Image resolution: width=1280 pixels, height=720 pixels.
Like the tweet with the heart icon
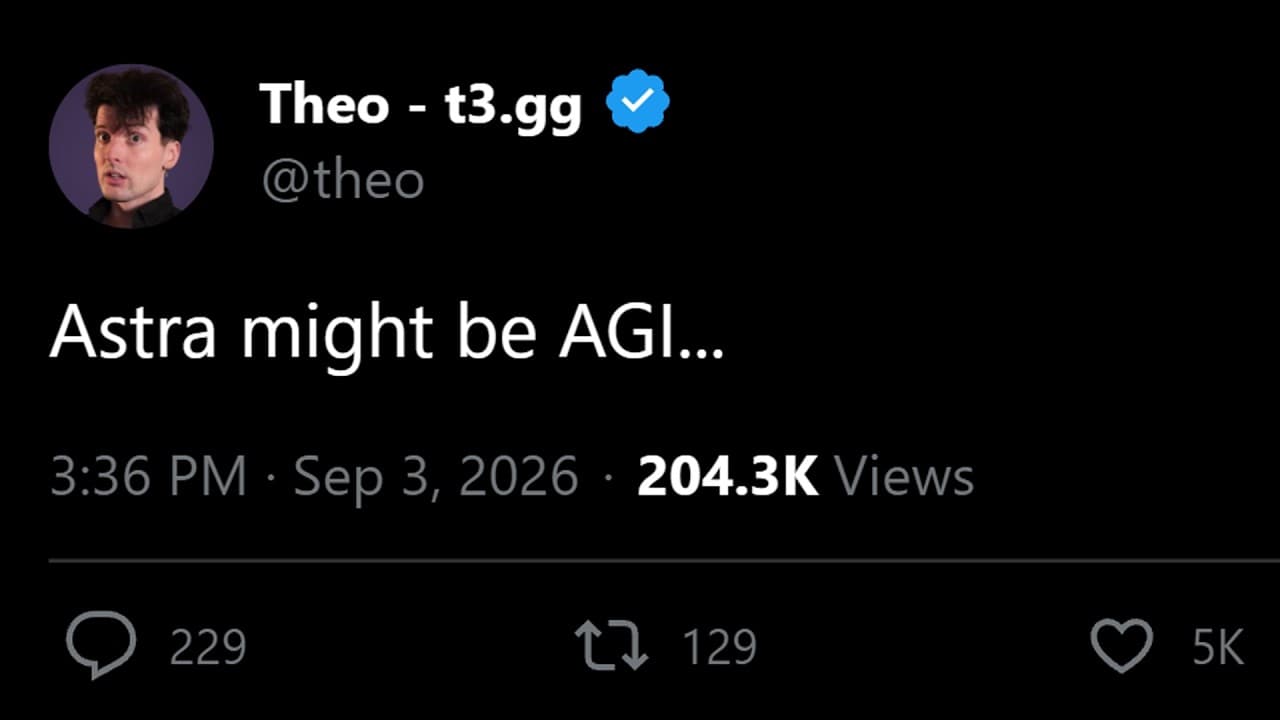tap(1121, 646)
